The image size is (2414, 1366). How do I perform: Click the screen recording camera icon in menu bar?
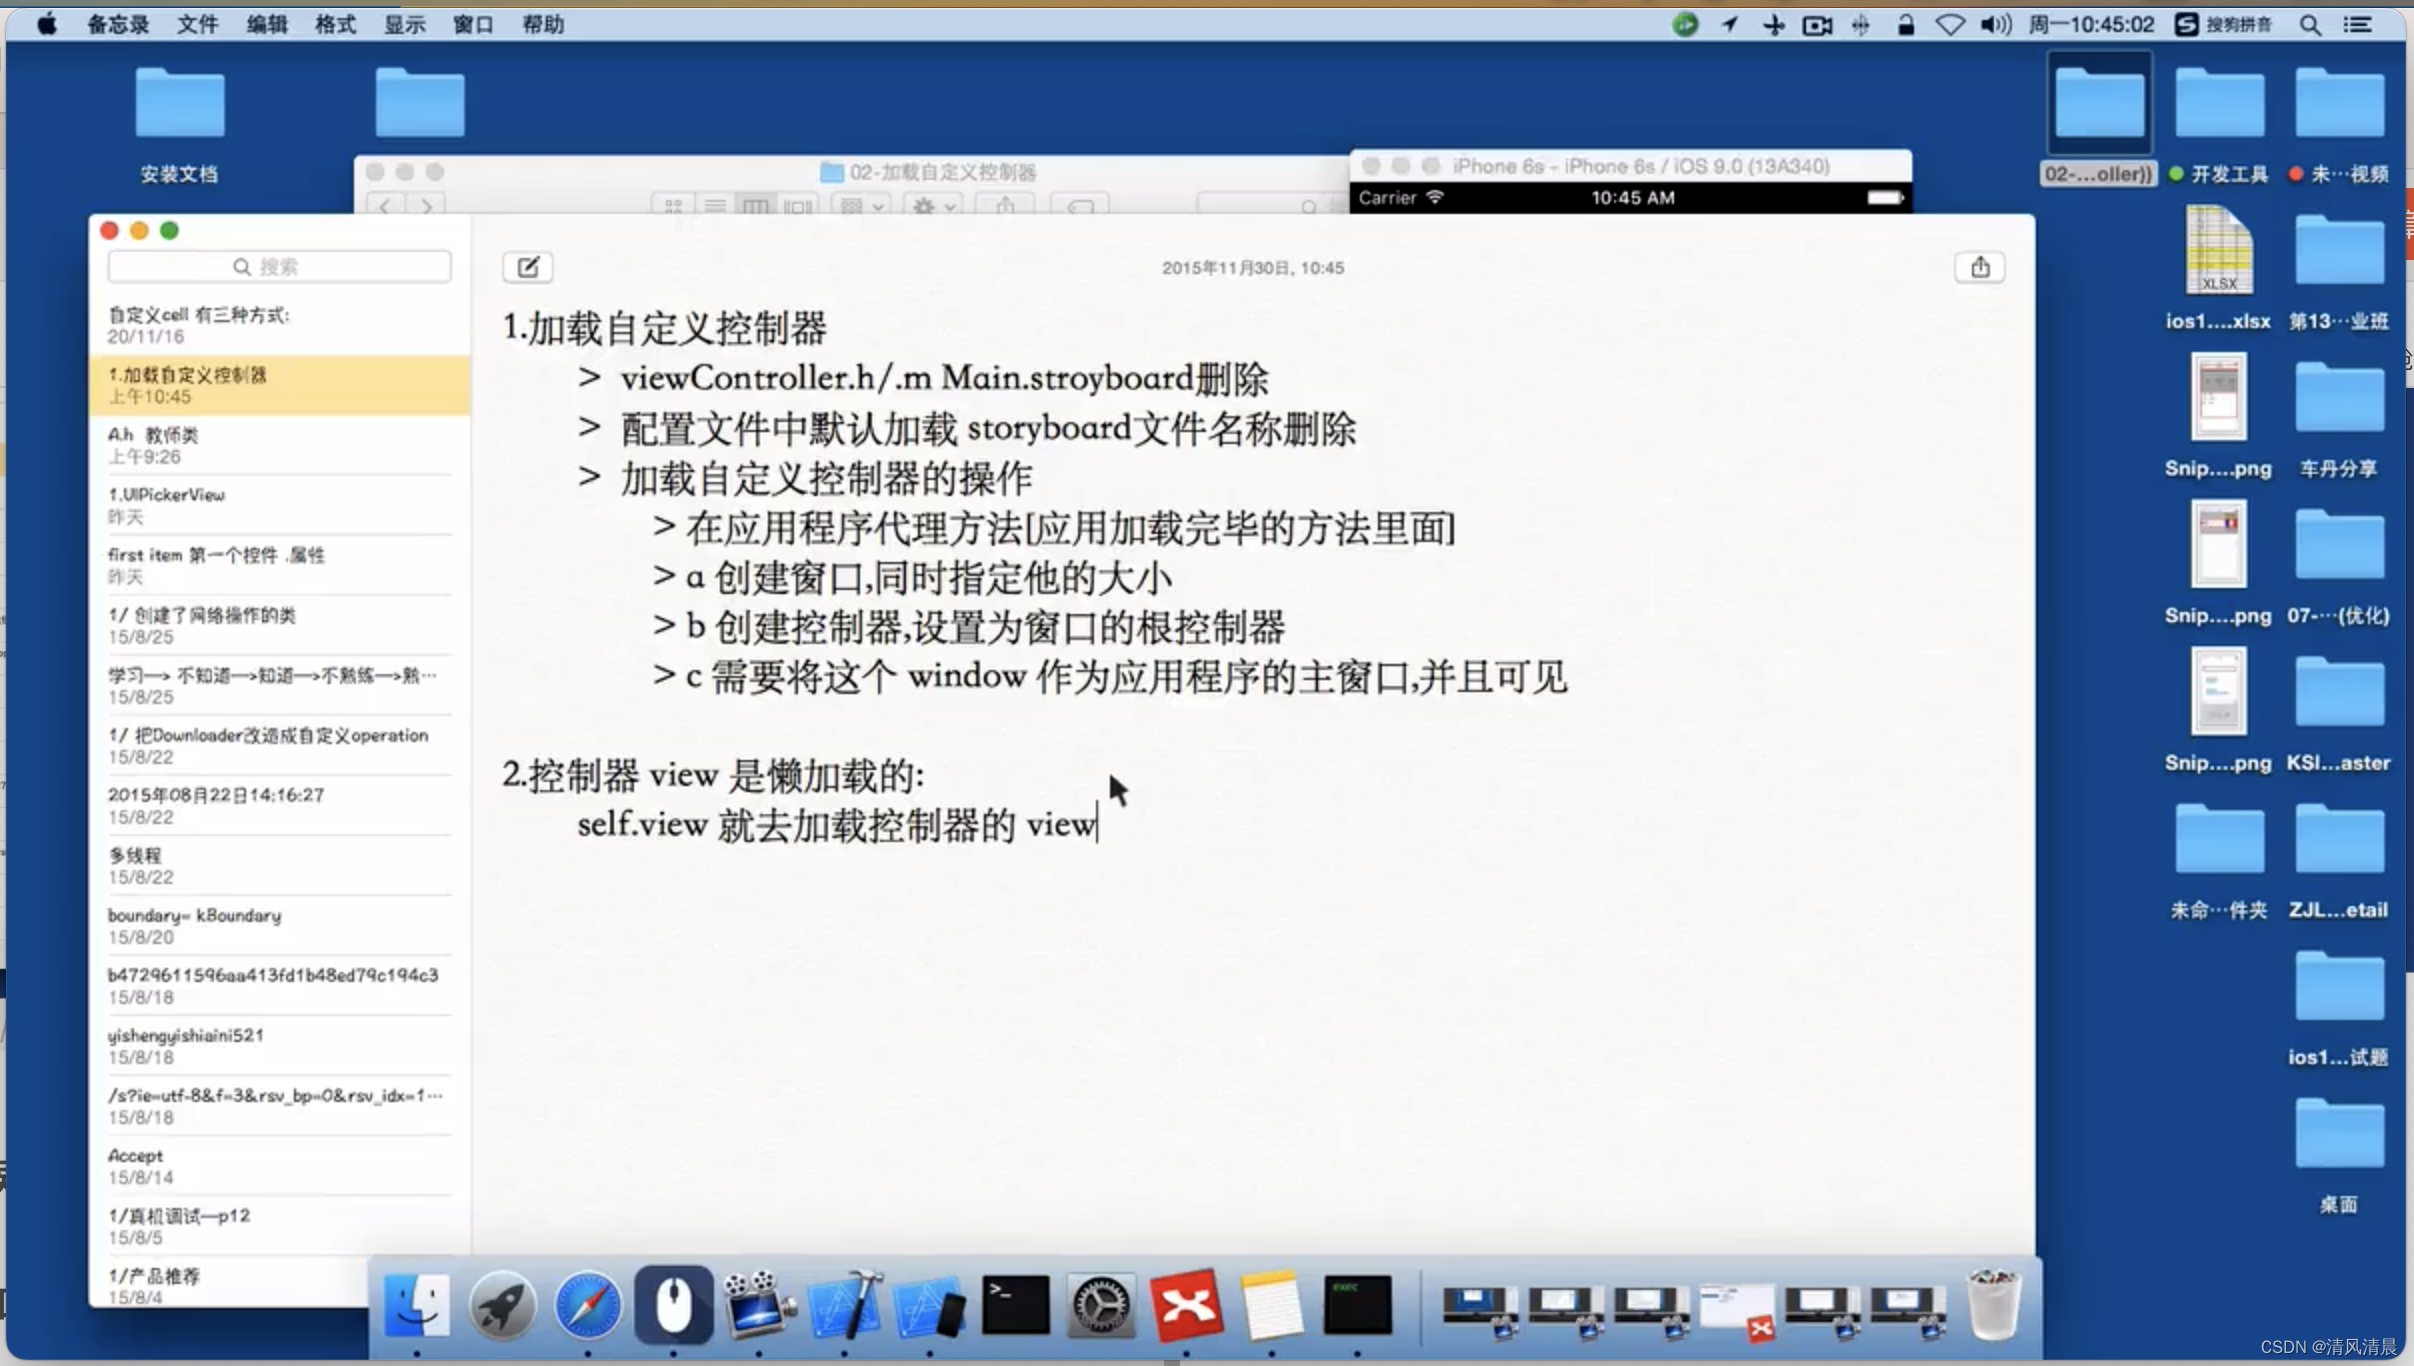pos(1817,24)
